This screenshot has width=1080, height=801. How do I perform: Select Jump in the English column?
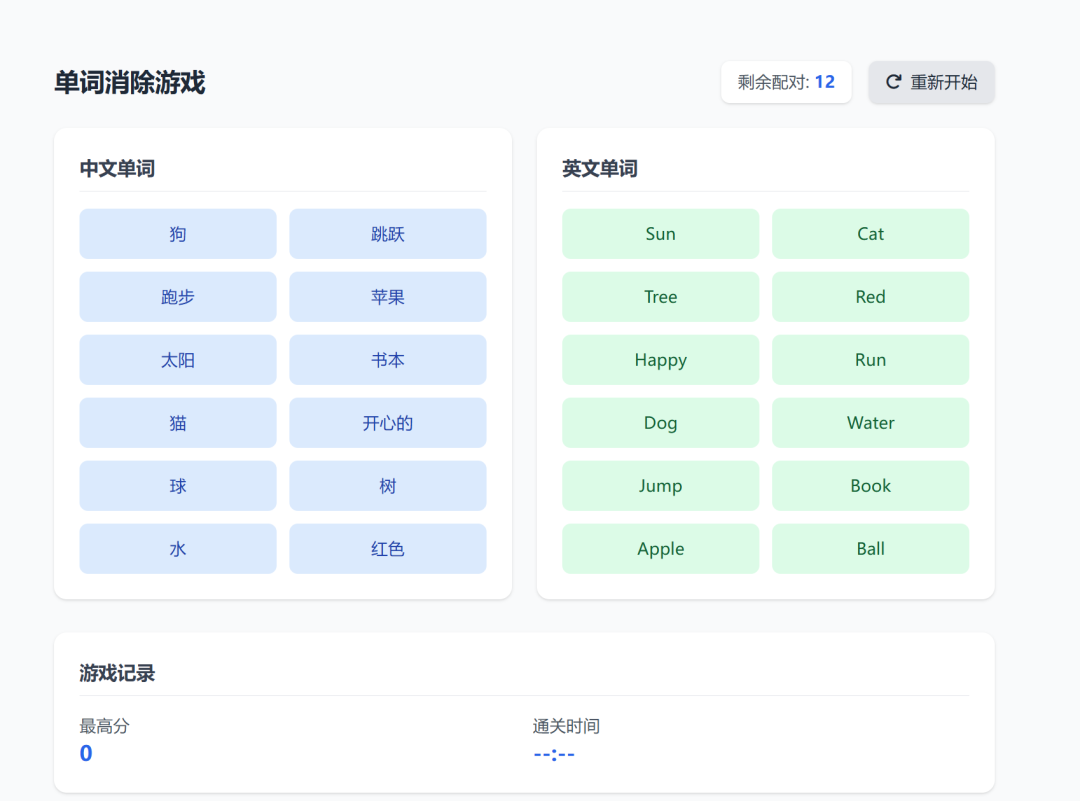(660, 485)
